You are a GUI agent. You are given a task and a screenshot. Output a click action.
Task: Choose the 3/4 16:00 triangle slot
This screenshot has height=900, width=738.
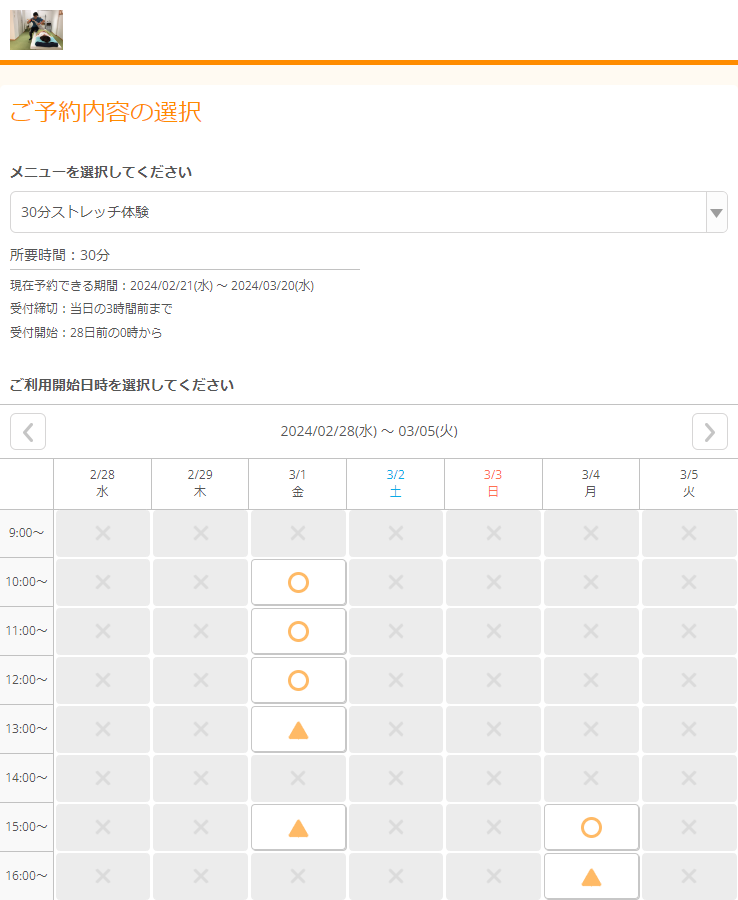pyautogui.click(x=591, y=876)
